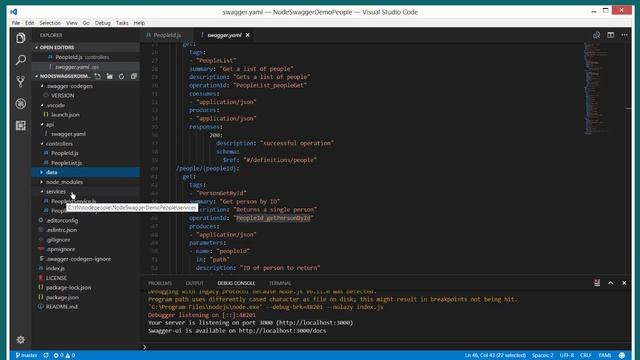Clear the debug console output

[597, 283]
